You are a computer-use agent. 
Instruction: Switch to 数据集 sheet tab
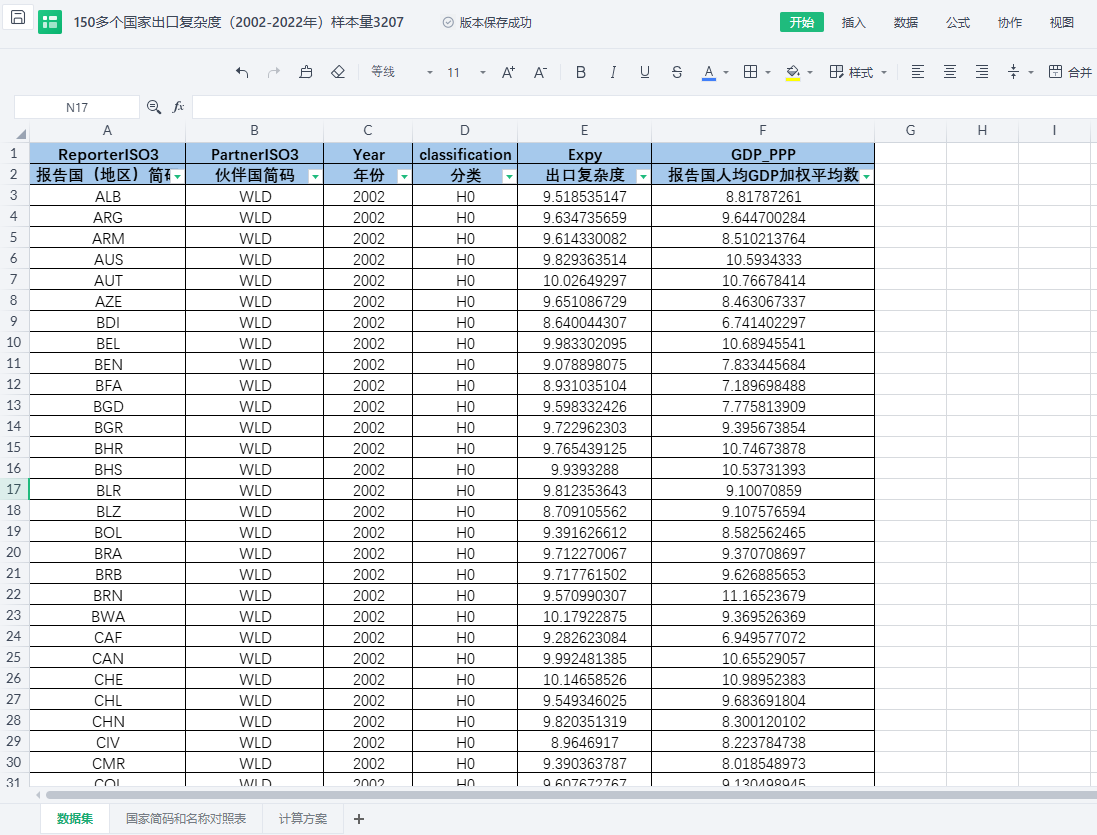click(x=75, y=818)
